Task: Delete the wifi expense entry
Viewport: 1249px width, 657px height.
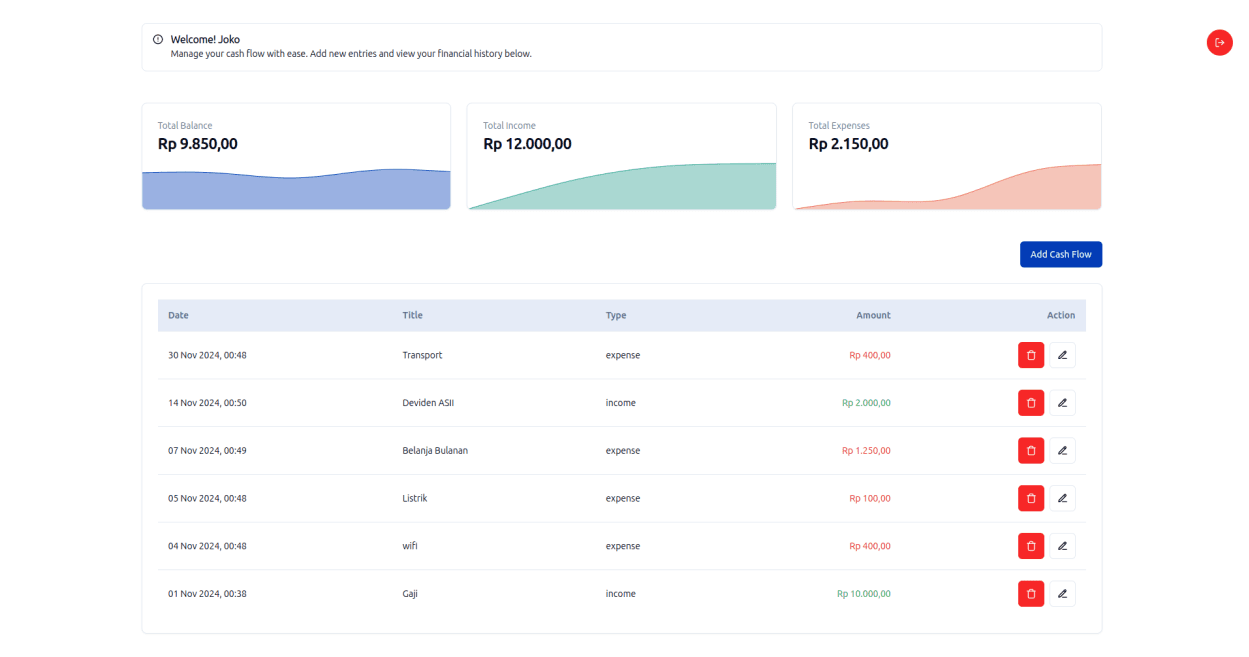Action: [1031, 546]
